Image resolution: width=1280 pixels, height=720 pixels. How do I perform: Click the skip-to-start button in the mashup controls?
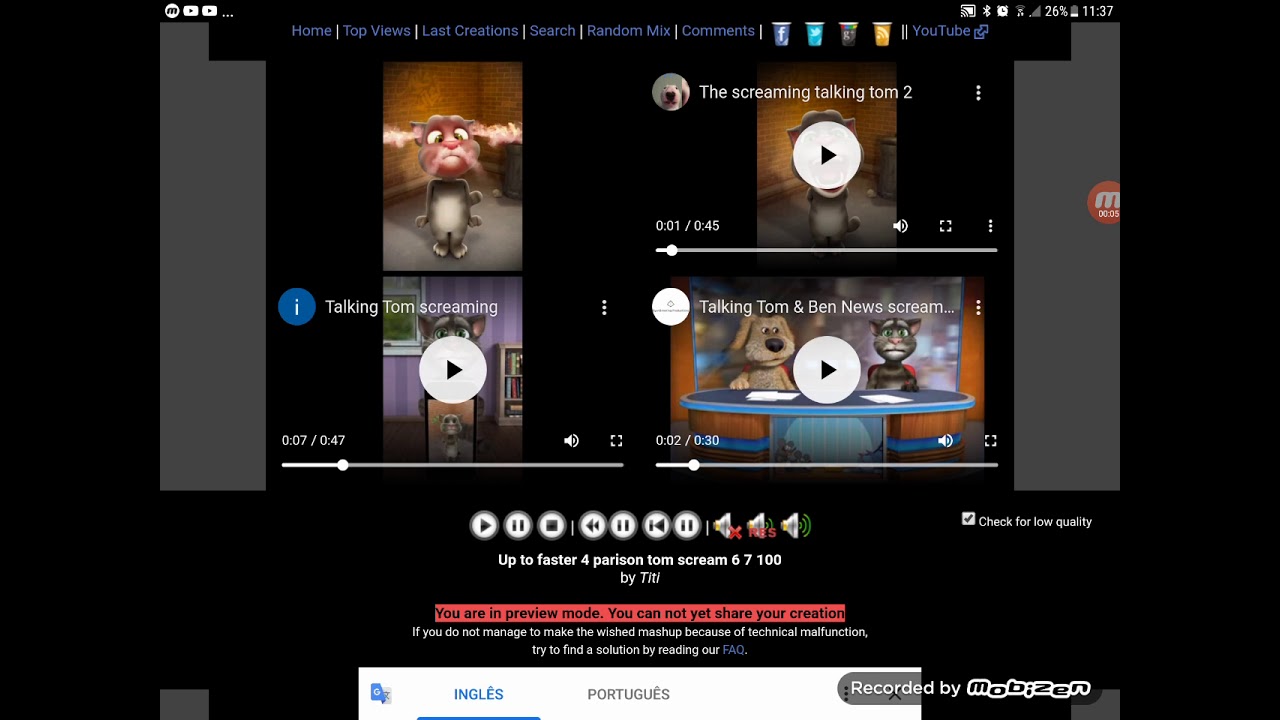656,525
